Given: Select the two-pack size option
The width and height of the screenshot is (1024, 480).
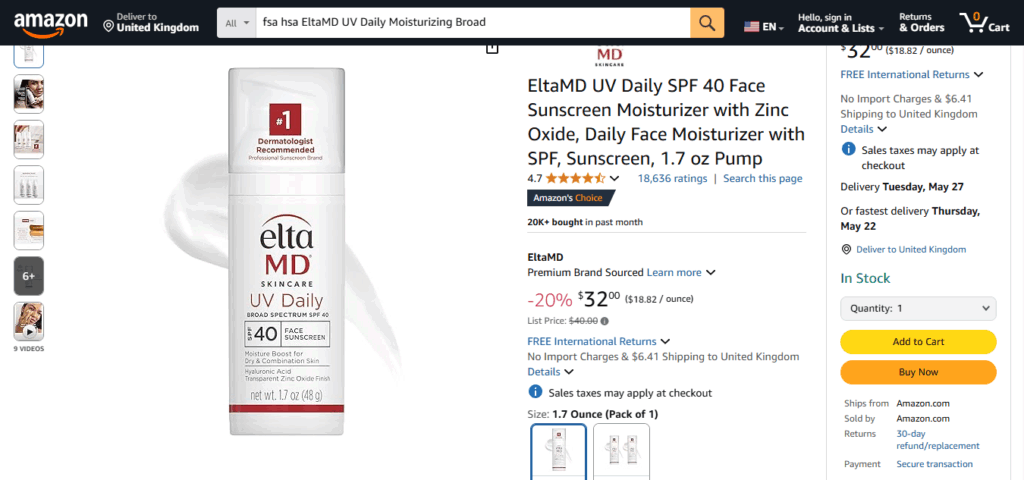Looking at the screenshot, I should (x=621, y=452).
